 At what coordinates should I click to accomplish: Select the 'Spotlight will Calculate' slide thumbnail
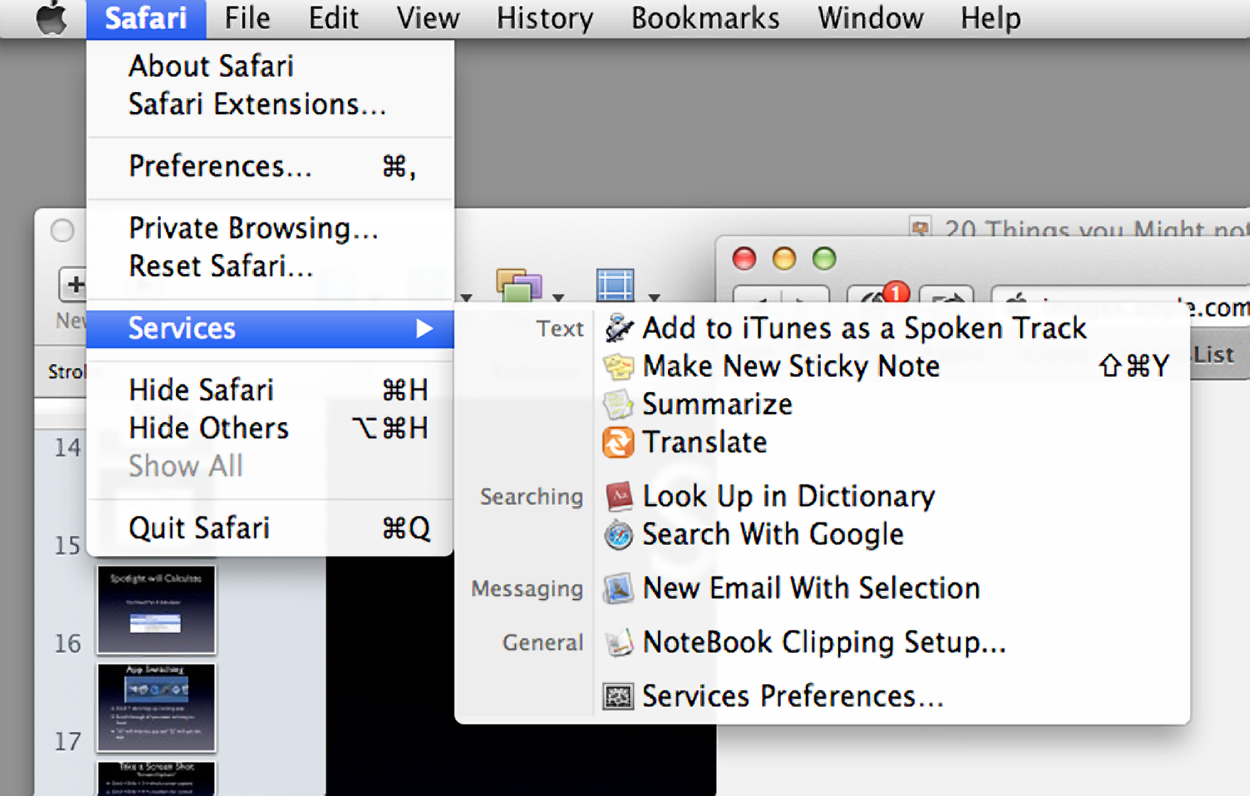[x=156, y=609]
